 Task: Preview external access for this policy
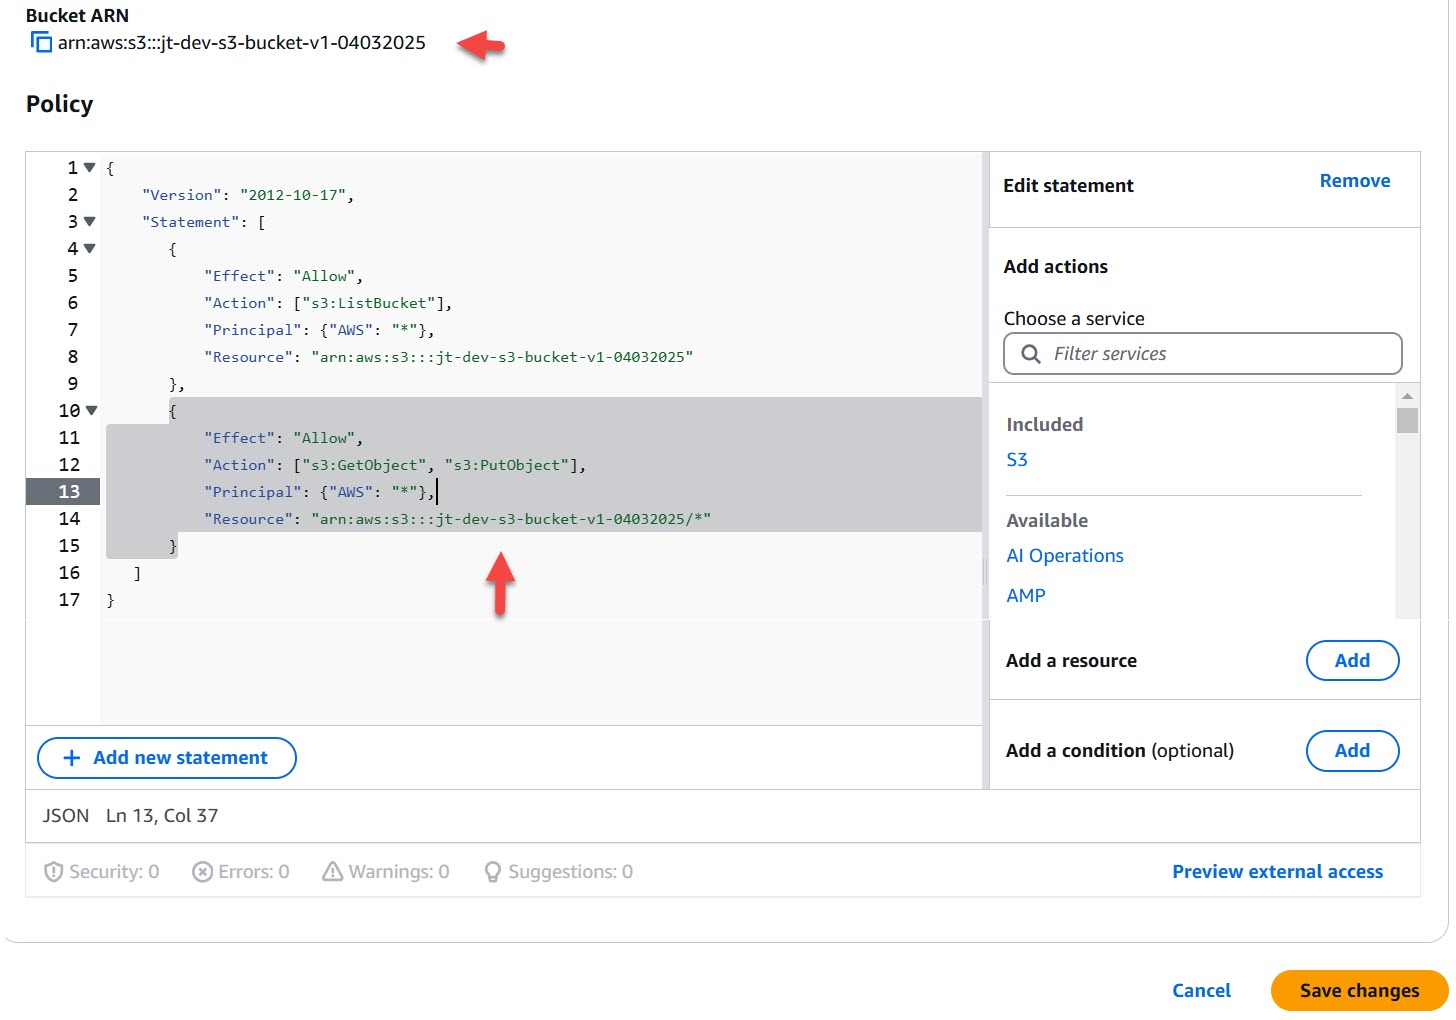pyautogui.click(x=1277, y=871)
